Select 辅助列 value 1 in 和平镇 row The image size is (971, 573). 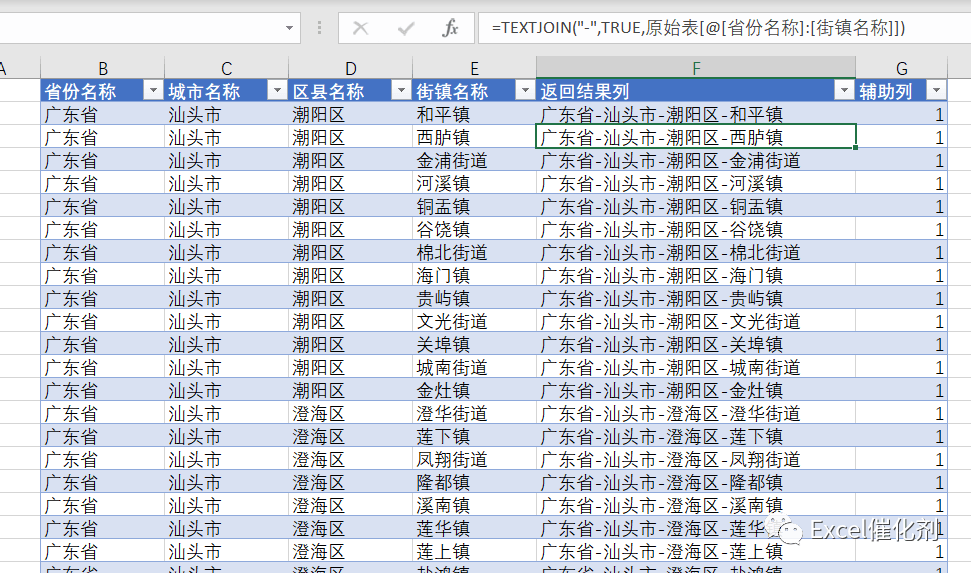click(902, 114)
